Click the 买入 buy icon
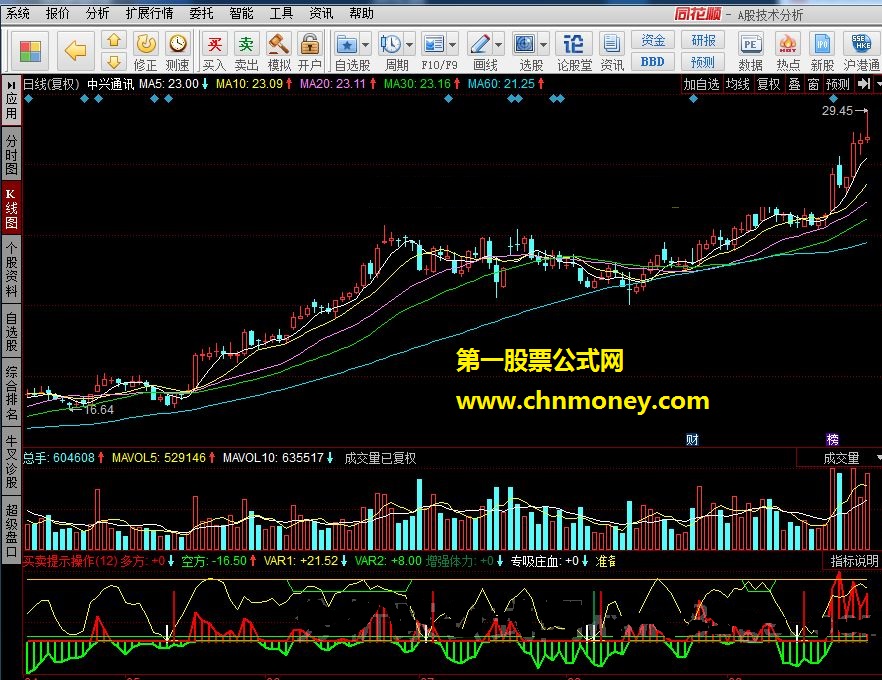The image size is (882, 680). tap(214, 51)
